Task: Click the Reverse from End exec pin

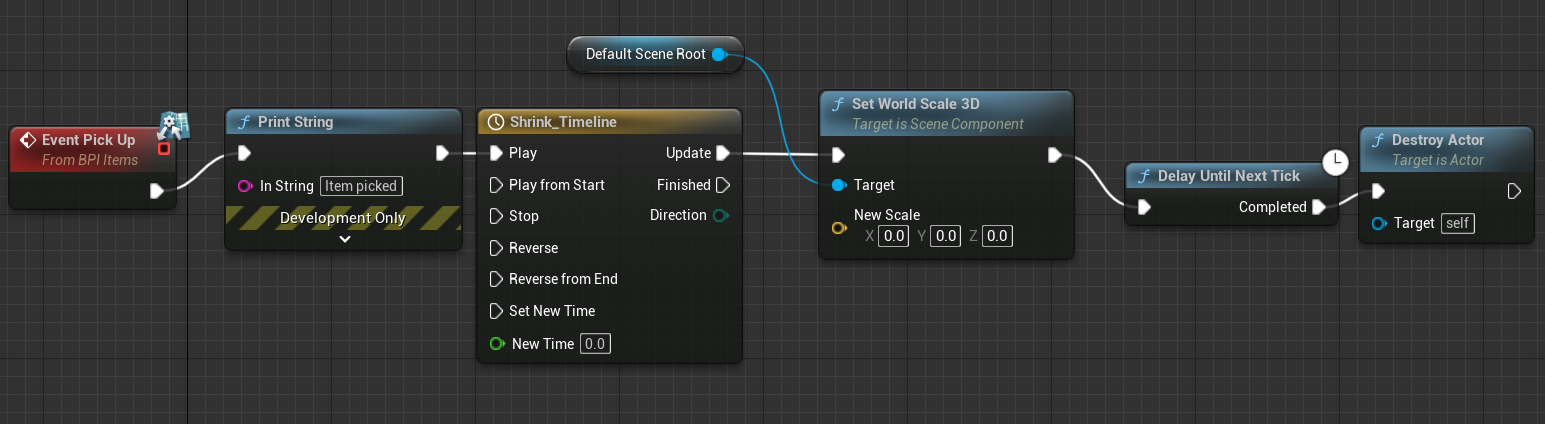Action: (x=497, y=279)
